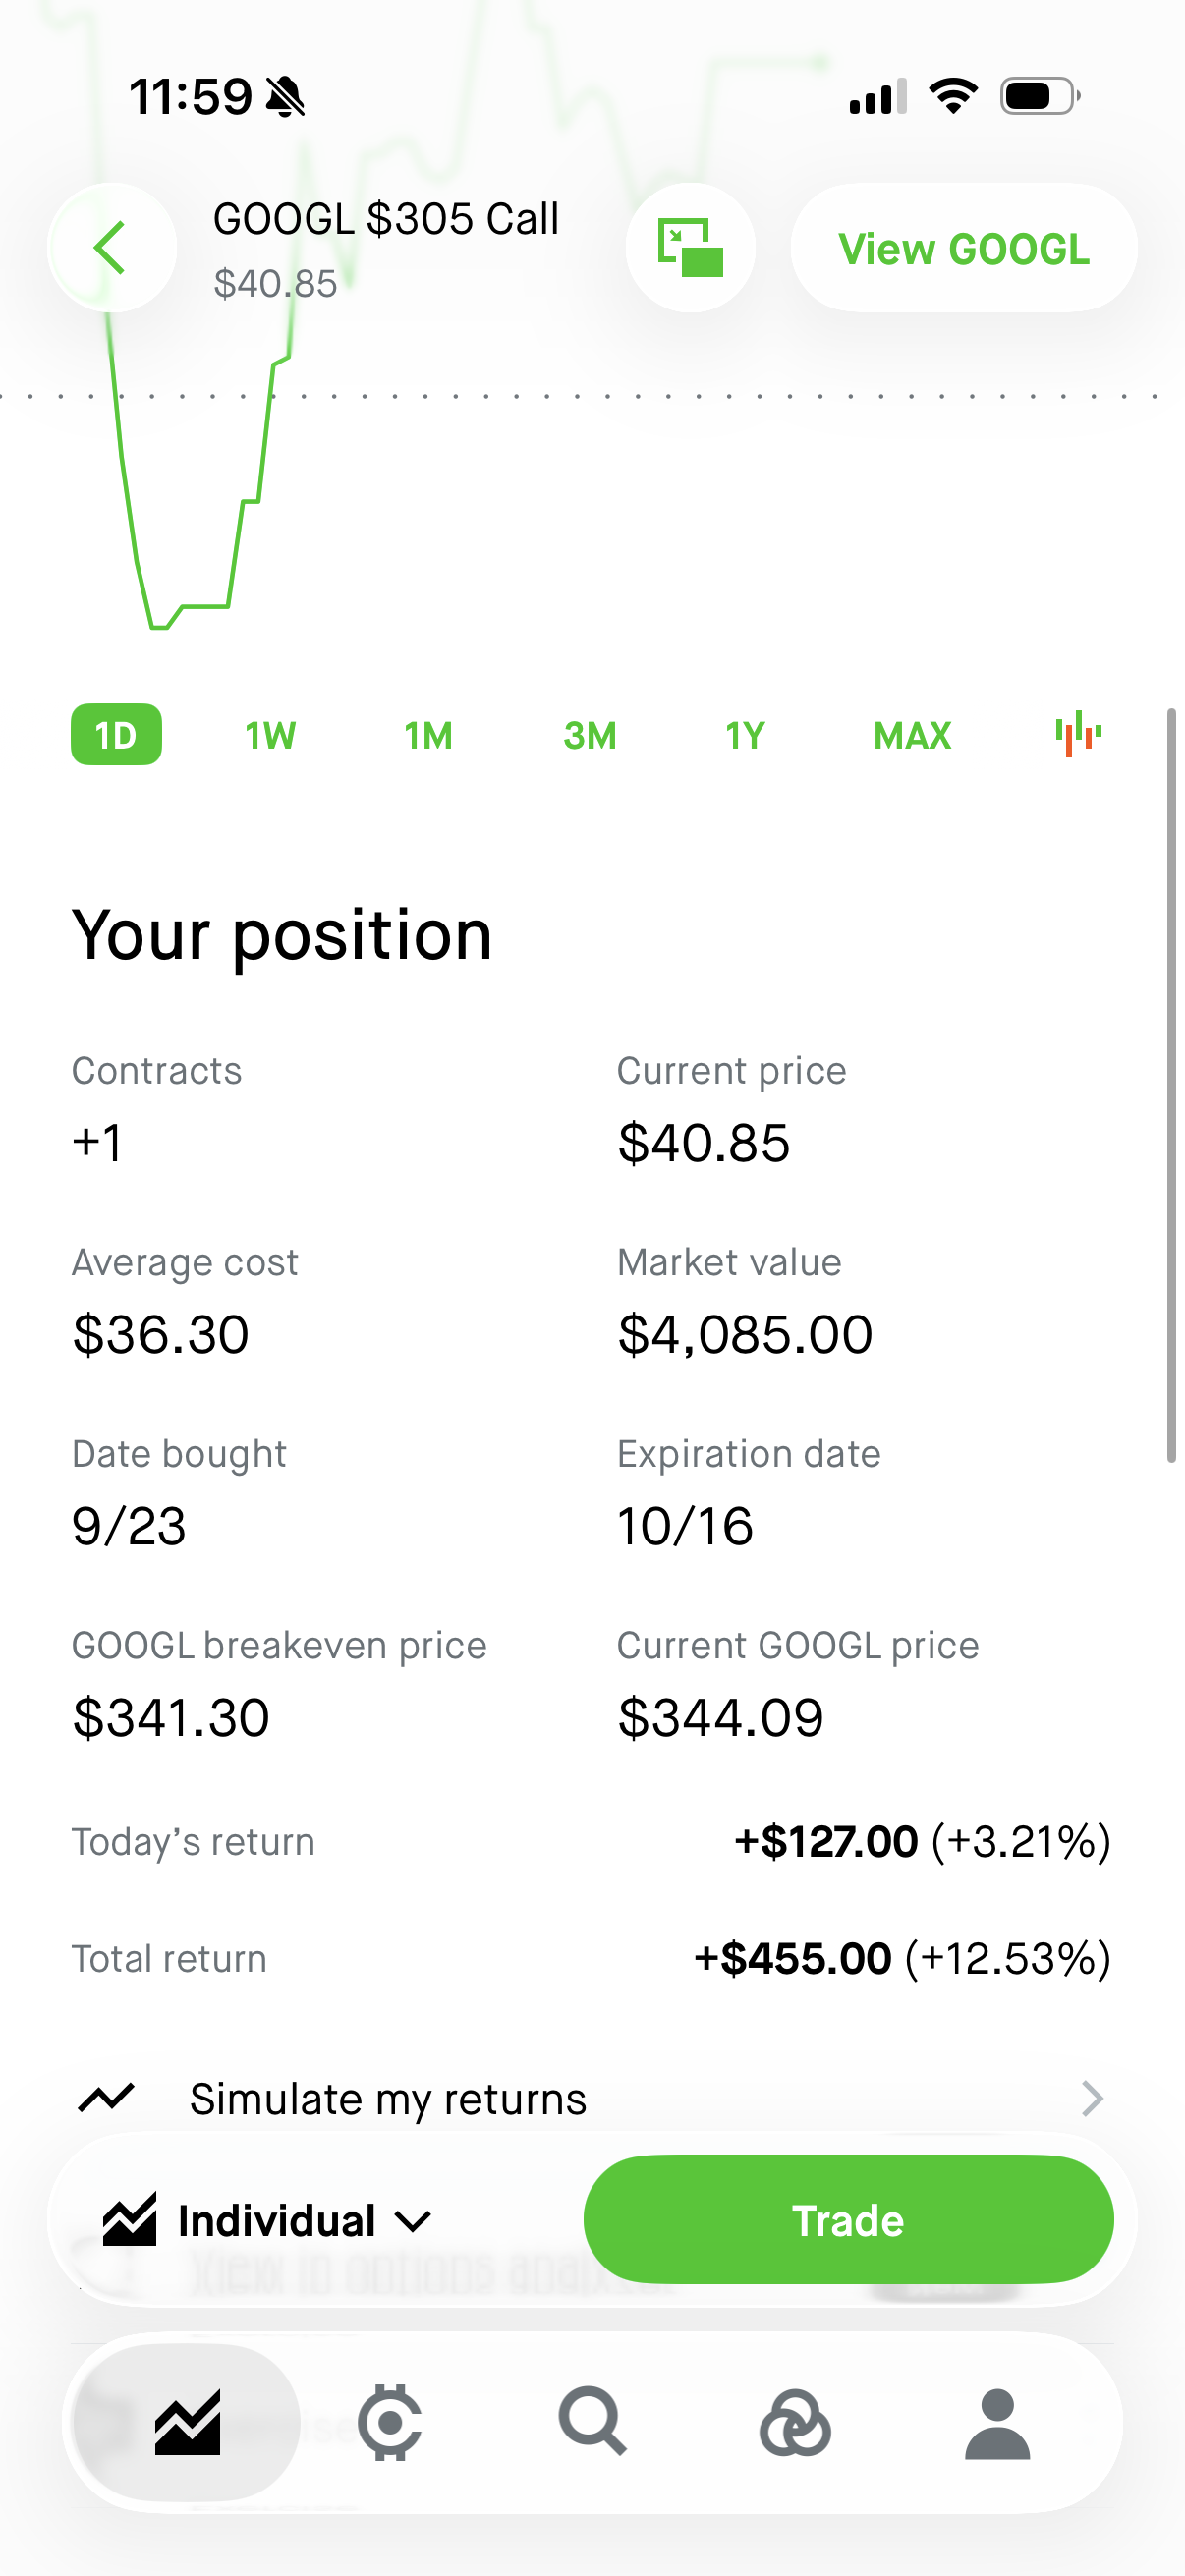This screenshot has width=1185, height=2576.
Task: Open Simulate my returns chevron
Action: pos(1092,2098)
